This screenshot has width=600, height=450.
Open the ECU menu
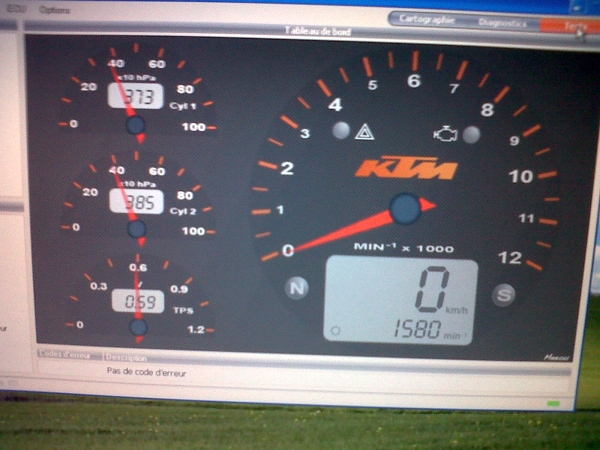(x=16, y=9)
